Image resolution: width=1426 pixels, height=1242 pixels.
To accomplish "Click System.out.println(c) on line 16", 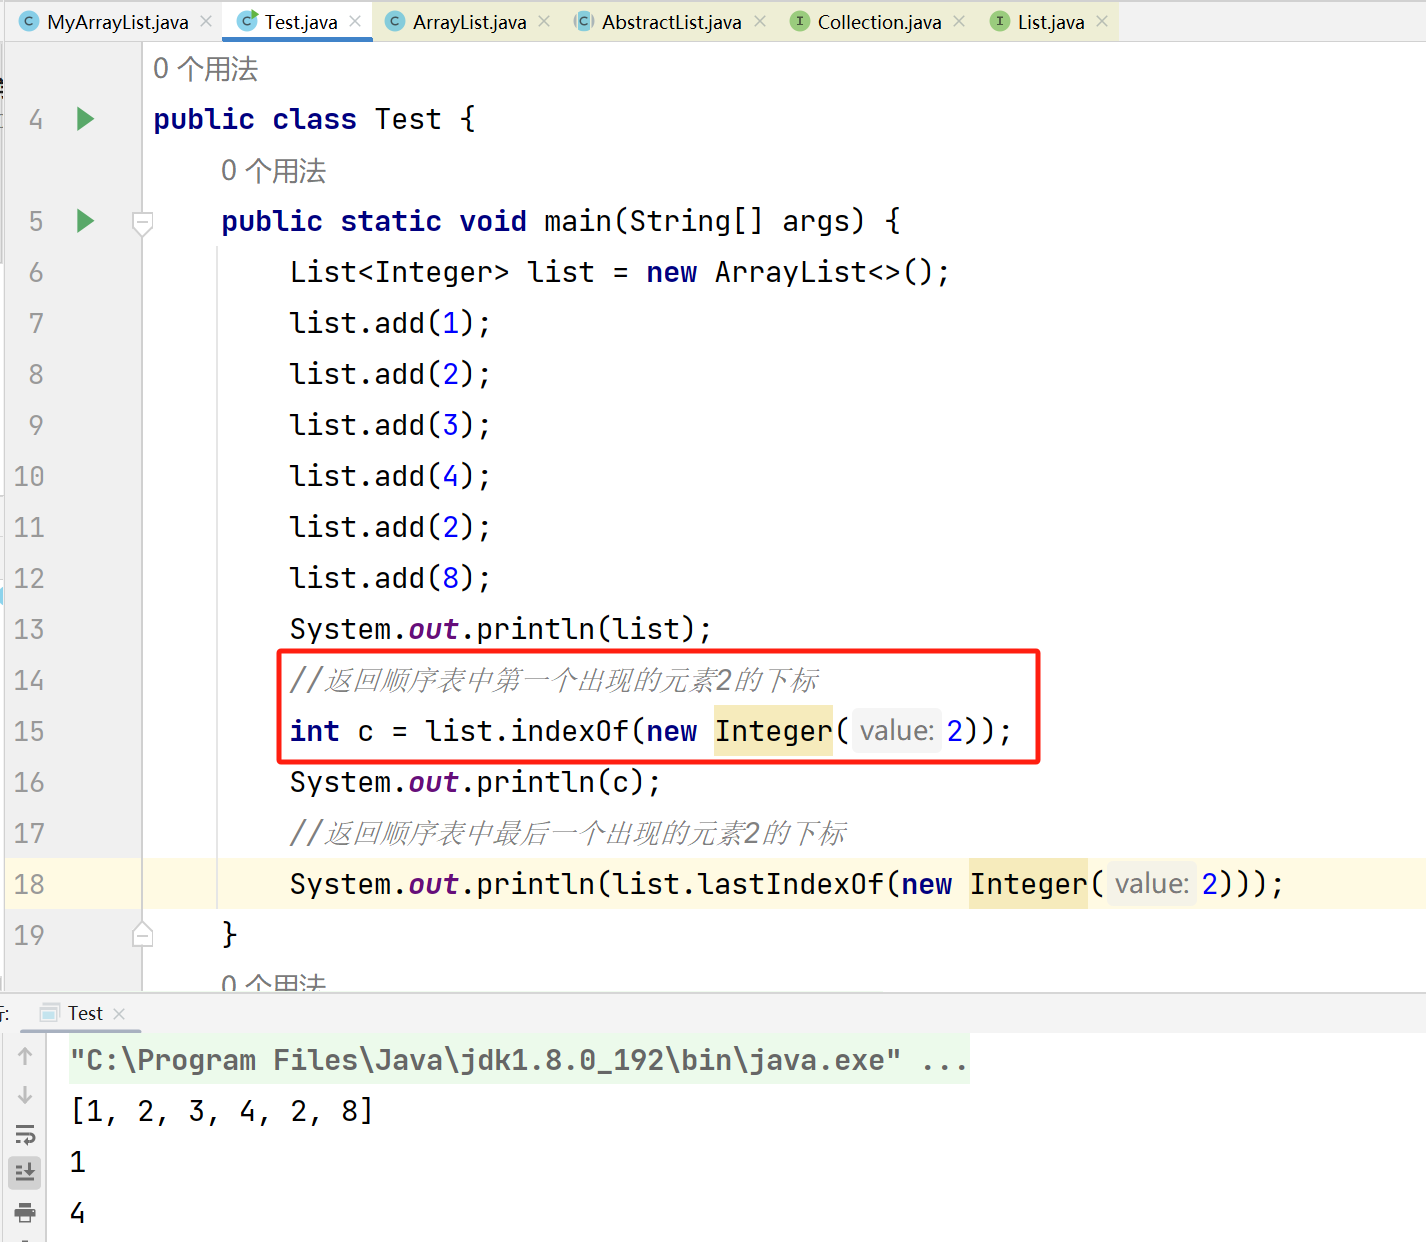I will [x=466, y=782].
